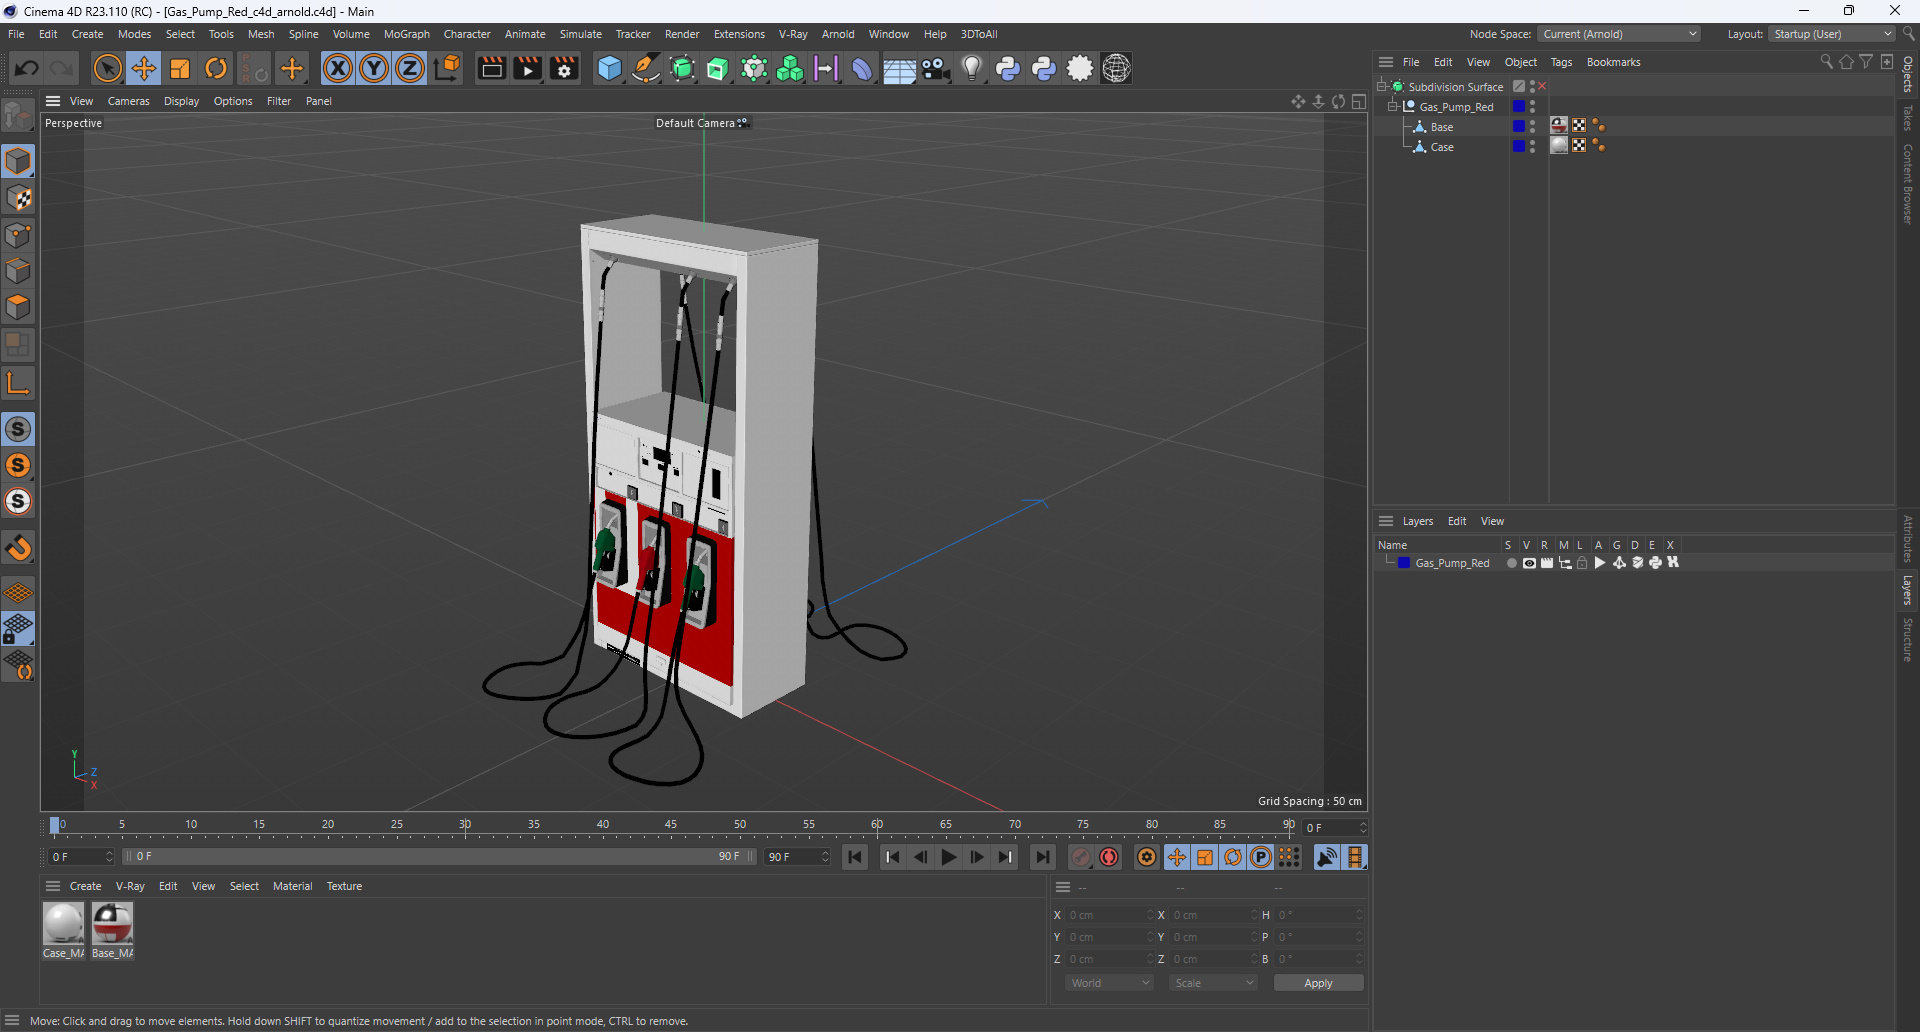Open Edit Render Settings icon
This screenshot has height=1032, width=1920.
(565, 68)
